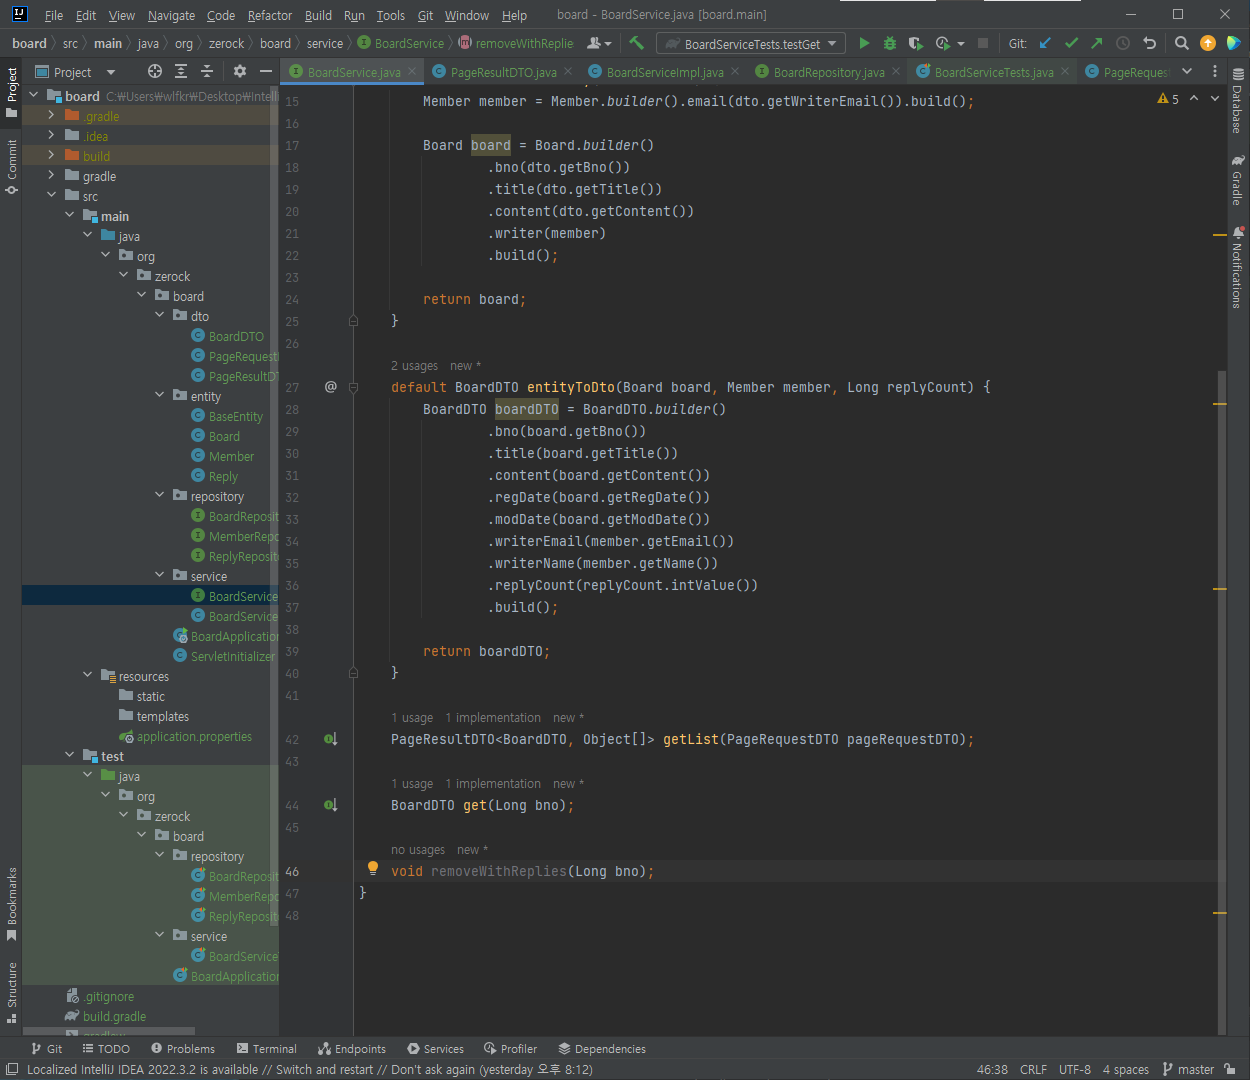Click the '1 implementation' hint above getList

[493, 718]
